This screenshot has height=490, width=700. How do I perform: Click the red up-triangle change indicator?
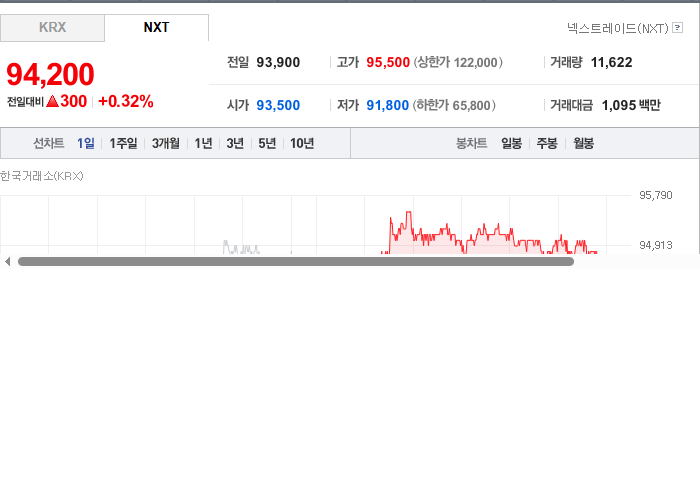pos(52,101)
